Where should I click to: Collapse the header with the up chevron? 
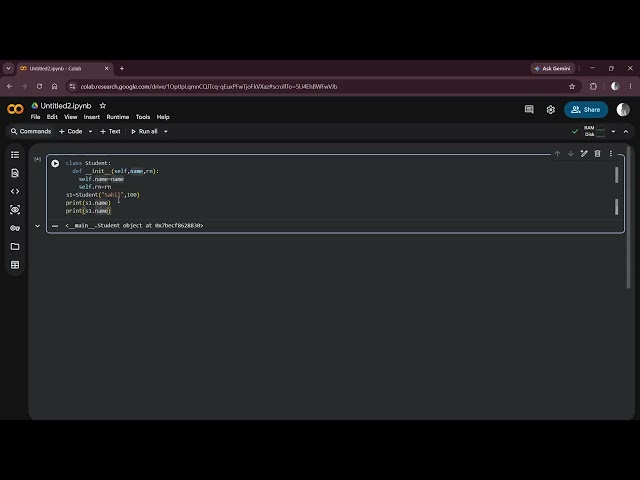[626, 131]
